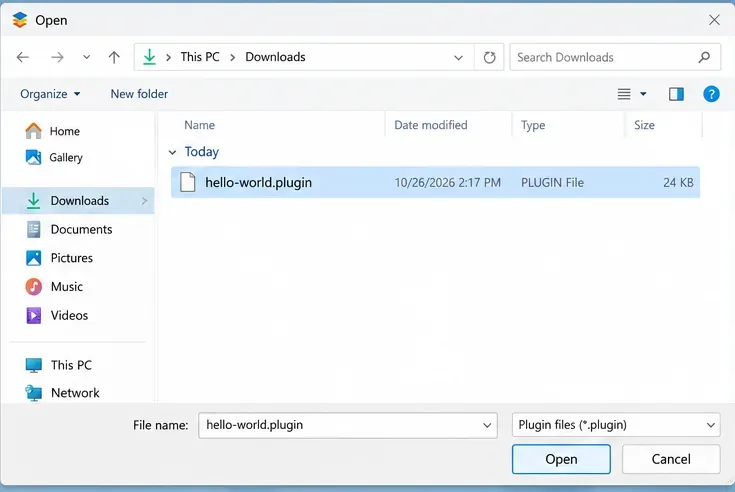This screenshot has width=735, height=492.
Task: Click the Today group label
Action: [202, 152]
